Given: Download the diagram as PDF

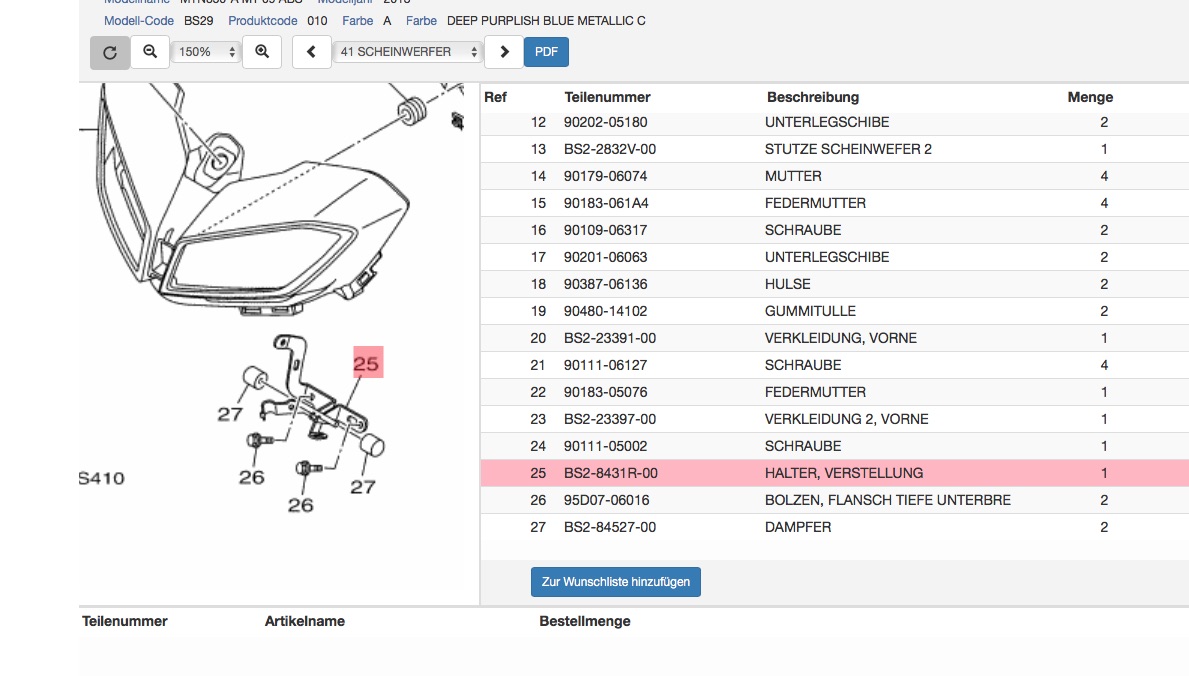Looking at the screenshot, I should pyautogui.click(x=546, y=52).
